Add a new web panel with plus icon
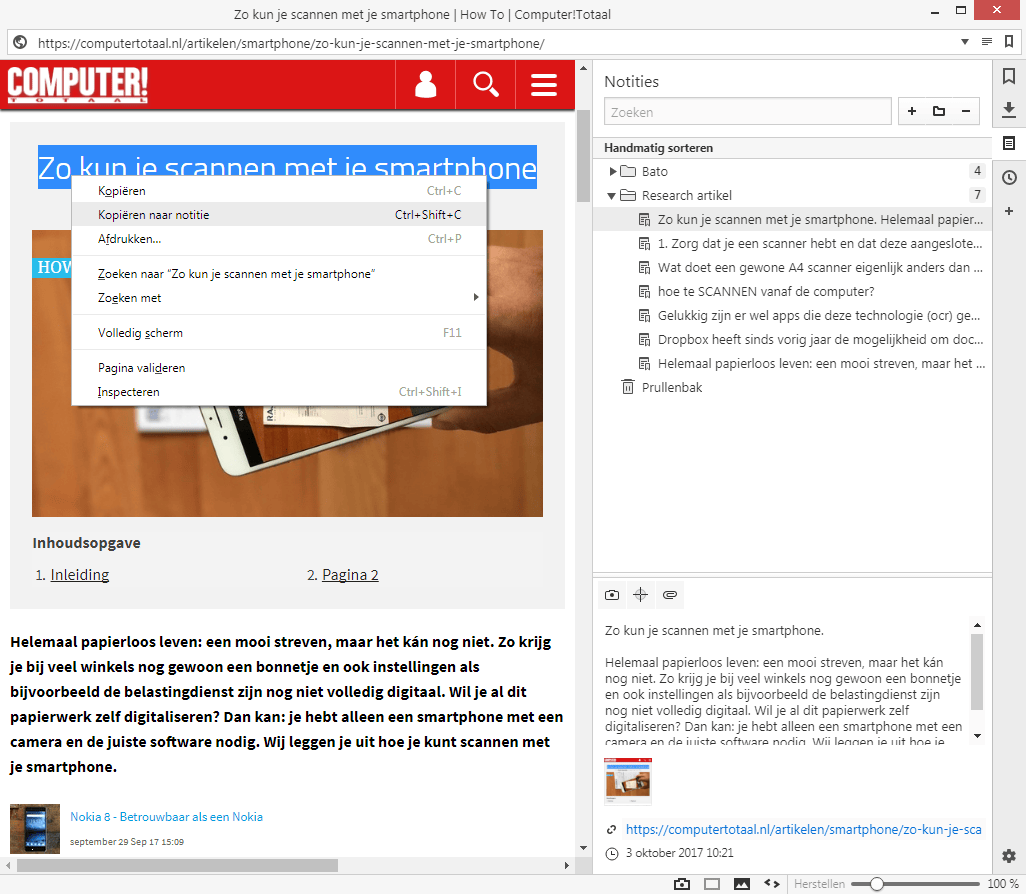This screenshot has height=894, width=1026. tap(1009, 211)
